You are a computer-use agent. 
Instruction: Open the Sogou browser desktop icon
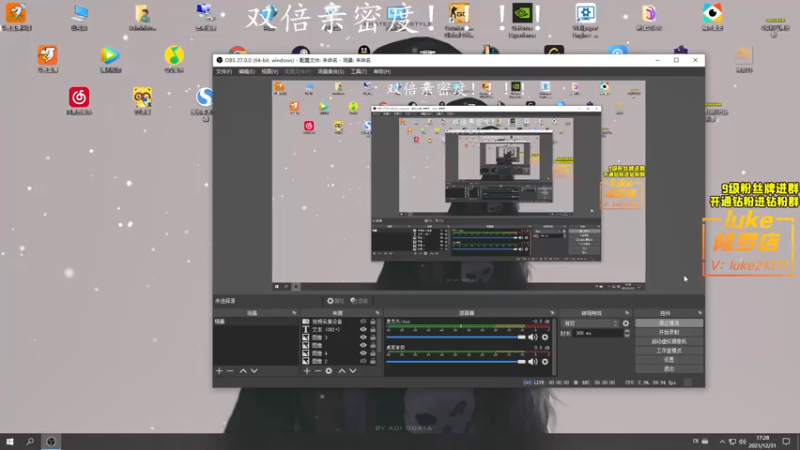coord(205,102)
